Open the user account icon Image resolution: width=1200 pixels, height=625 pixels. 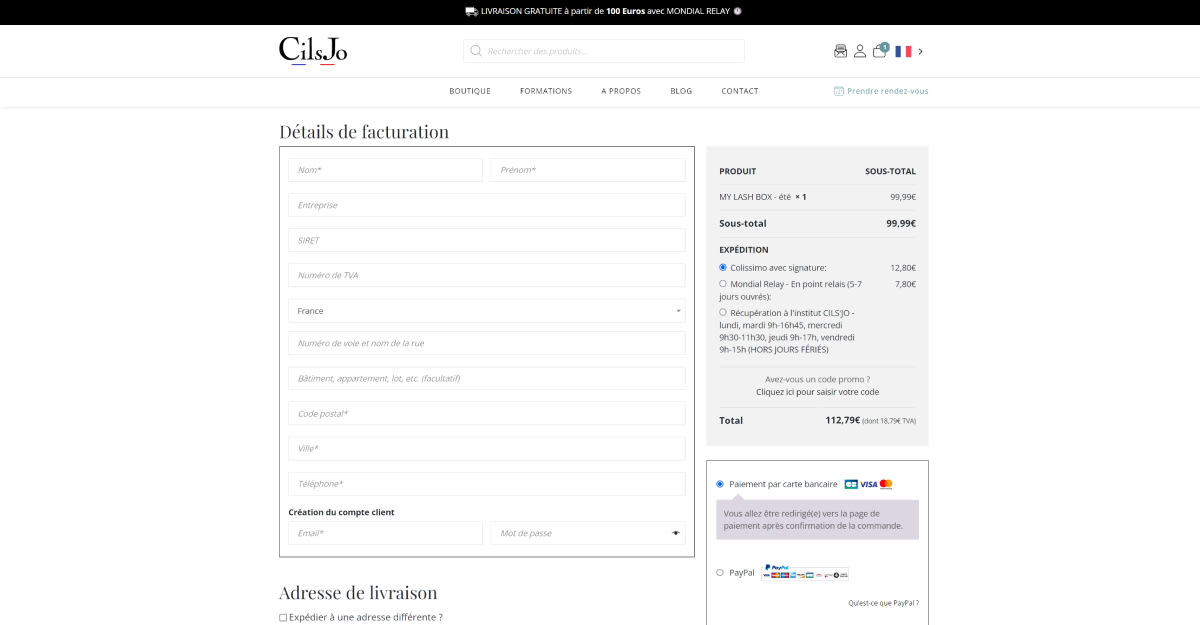tap(860, 51)
